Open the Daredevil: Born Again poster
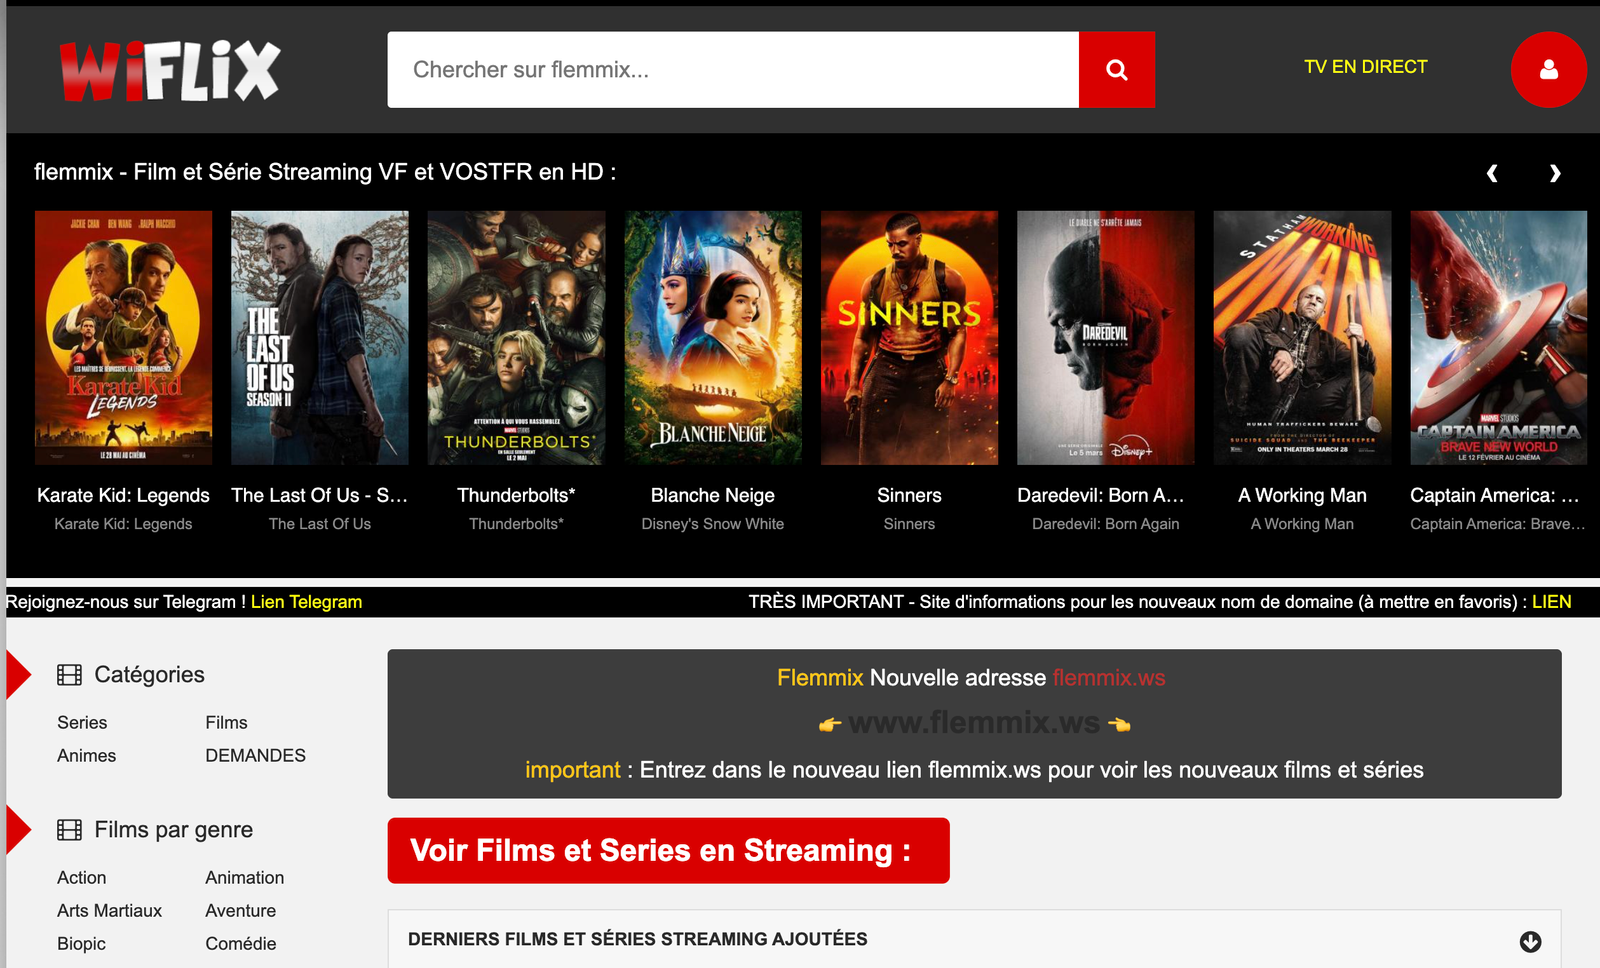Screen dimensions: 1600x968 coord(1105,337)
